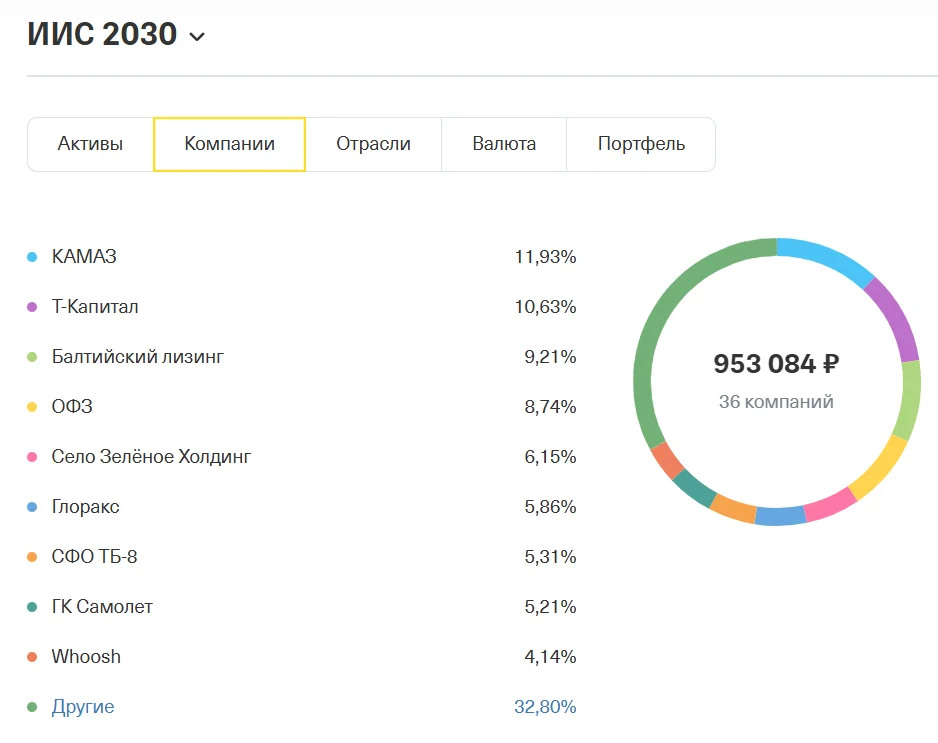Click the pink donut chart segment
This screenshot has width=938, height=743.
point(830,506)
